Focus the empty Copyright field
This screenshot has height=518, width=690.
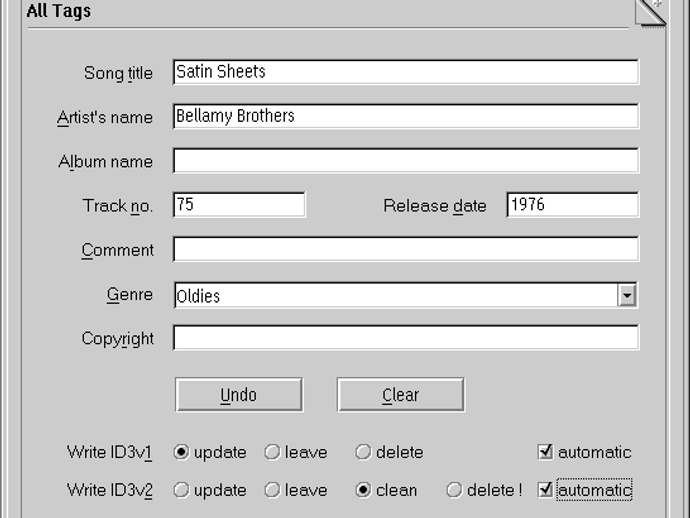pos(406,338)
